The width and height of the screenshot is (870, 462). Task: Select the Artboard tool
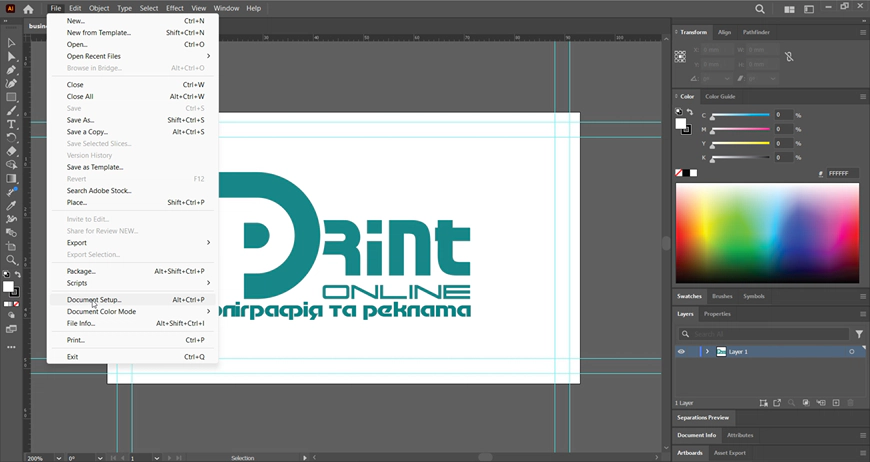point(11,246)
